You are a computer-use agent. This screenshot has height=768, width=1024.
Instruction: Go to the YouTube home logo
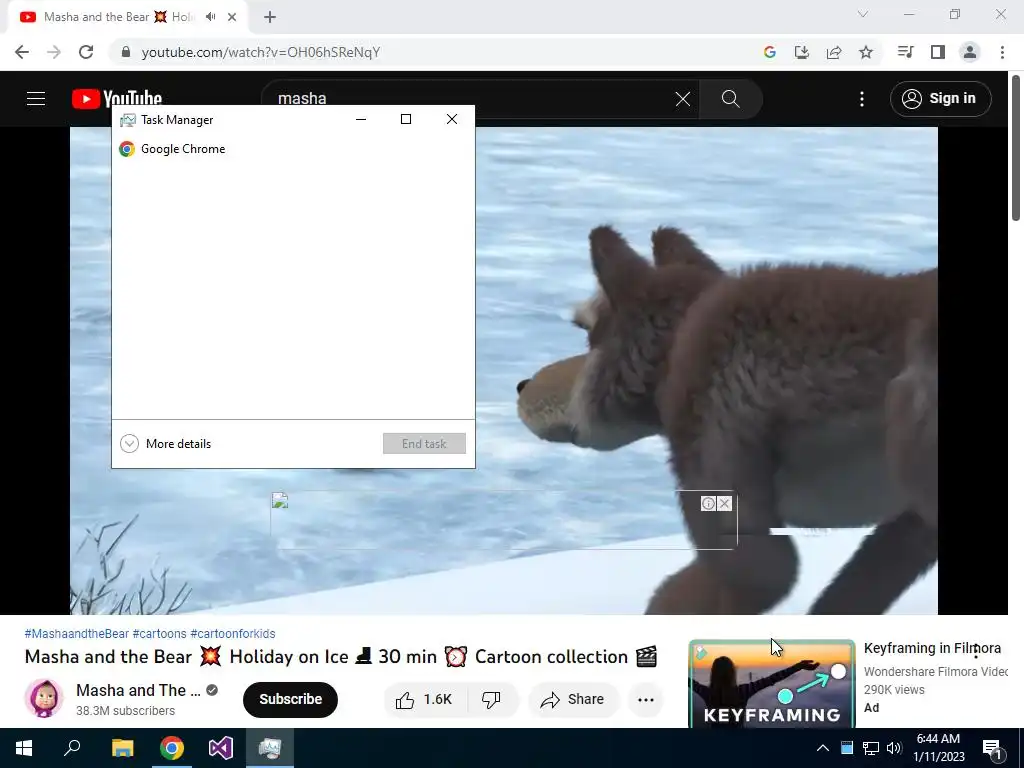coord(117,99)
